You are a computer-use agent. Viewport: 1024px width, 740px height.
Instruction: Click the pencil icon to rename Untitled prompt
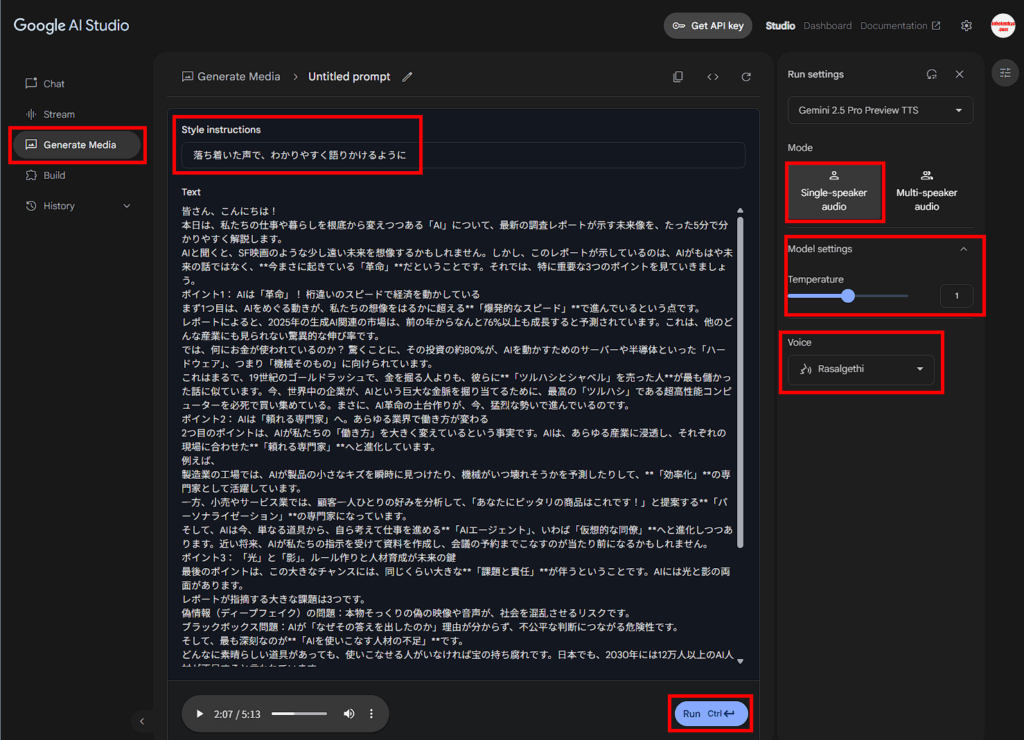pos(407,77)
